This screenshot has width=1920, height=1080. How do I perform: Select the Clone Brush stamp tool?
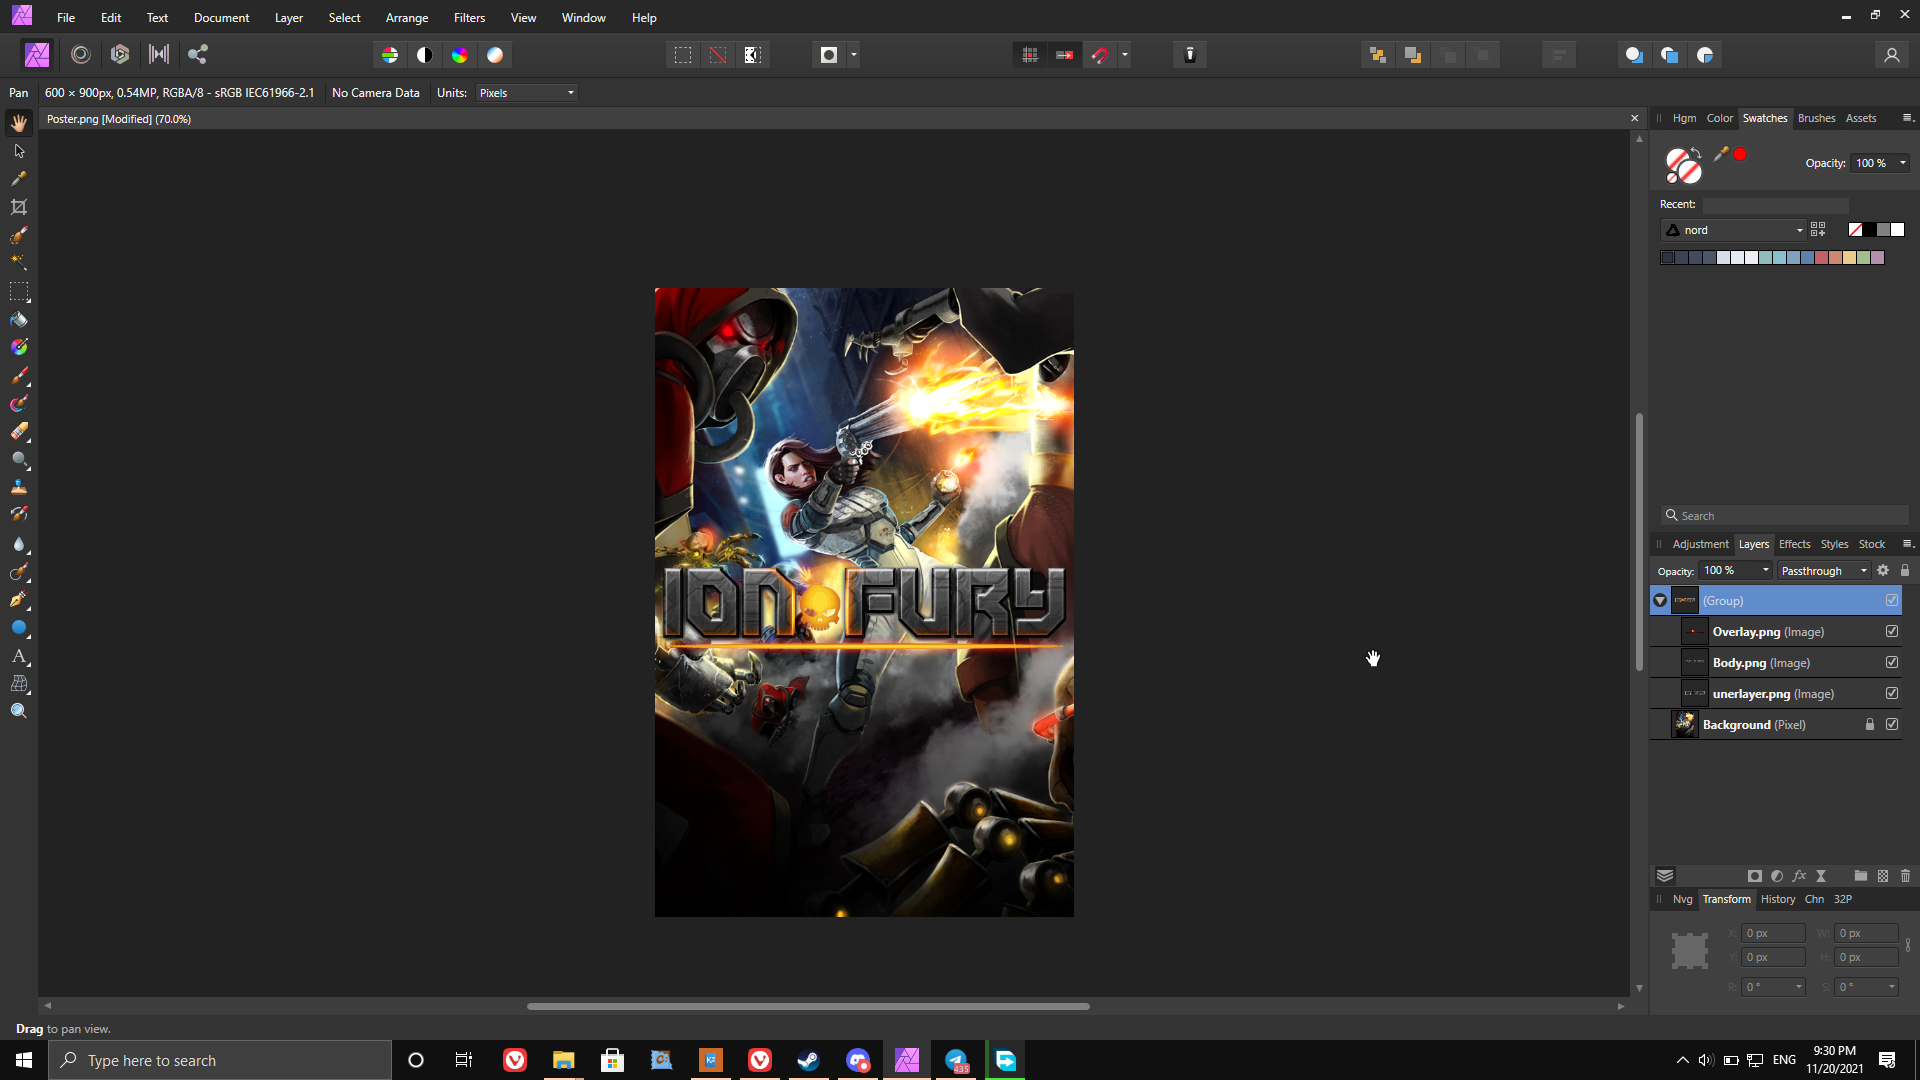(19, 487)
